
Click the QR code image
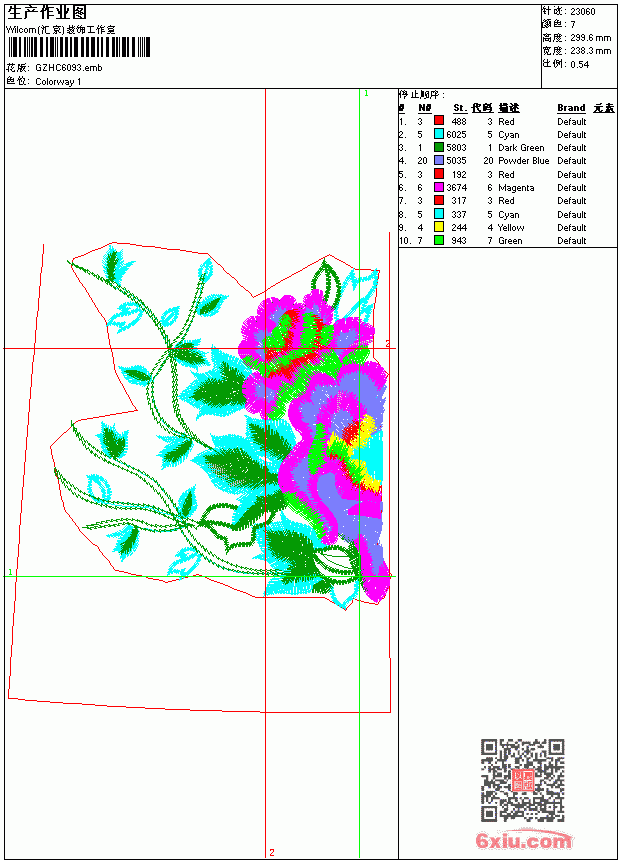tap(523, 780)
